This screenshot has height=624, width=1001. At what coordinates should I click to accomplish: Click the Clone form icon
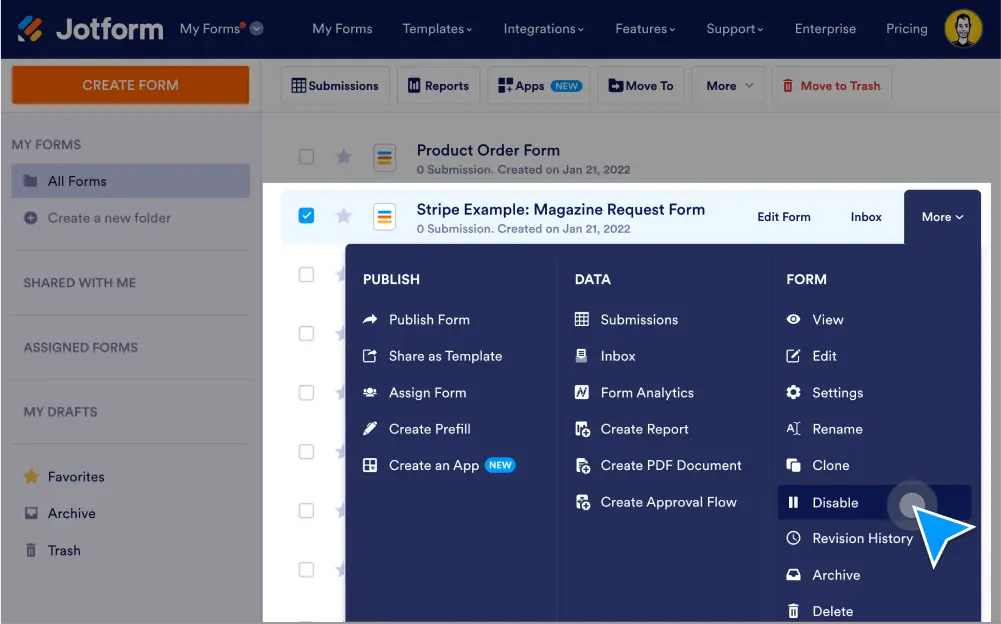[793, 466]
